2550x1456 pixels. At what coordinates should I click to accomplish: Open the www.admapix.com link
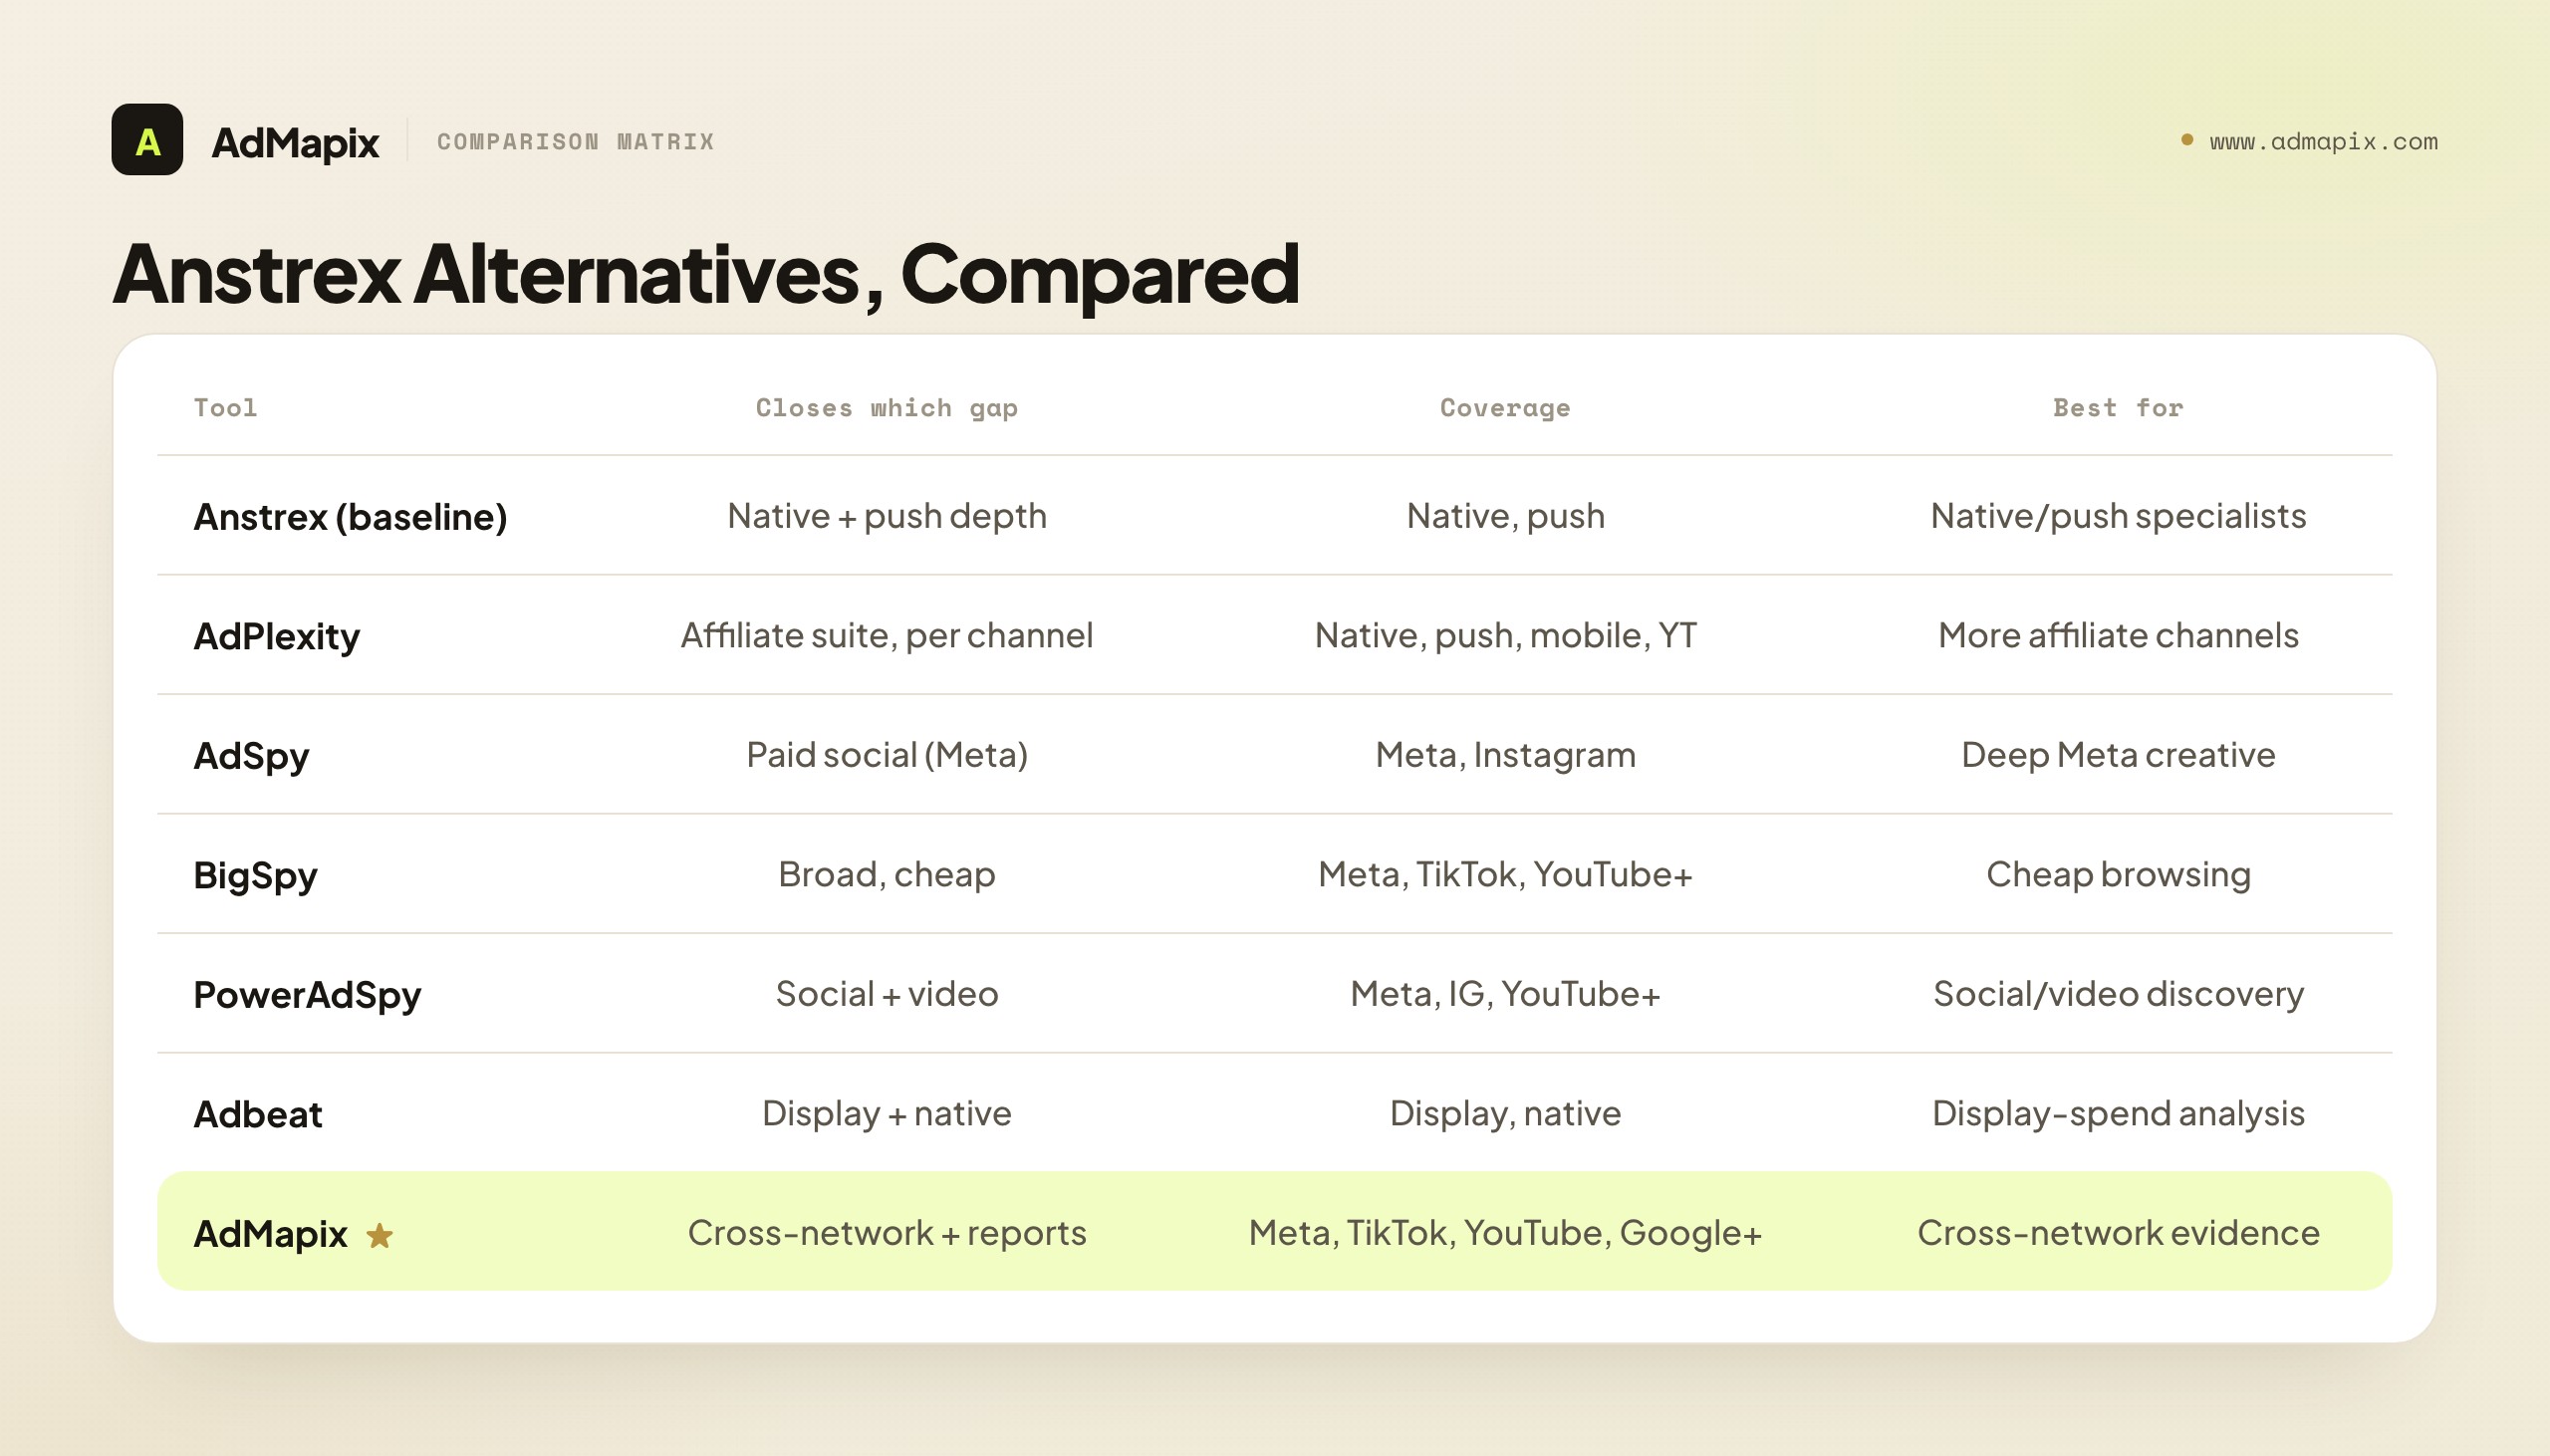pos(2323,141)
